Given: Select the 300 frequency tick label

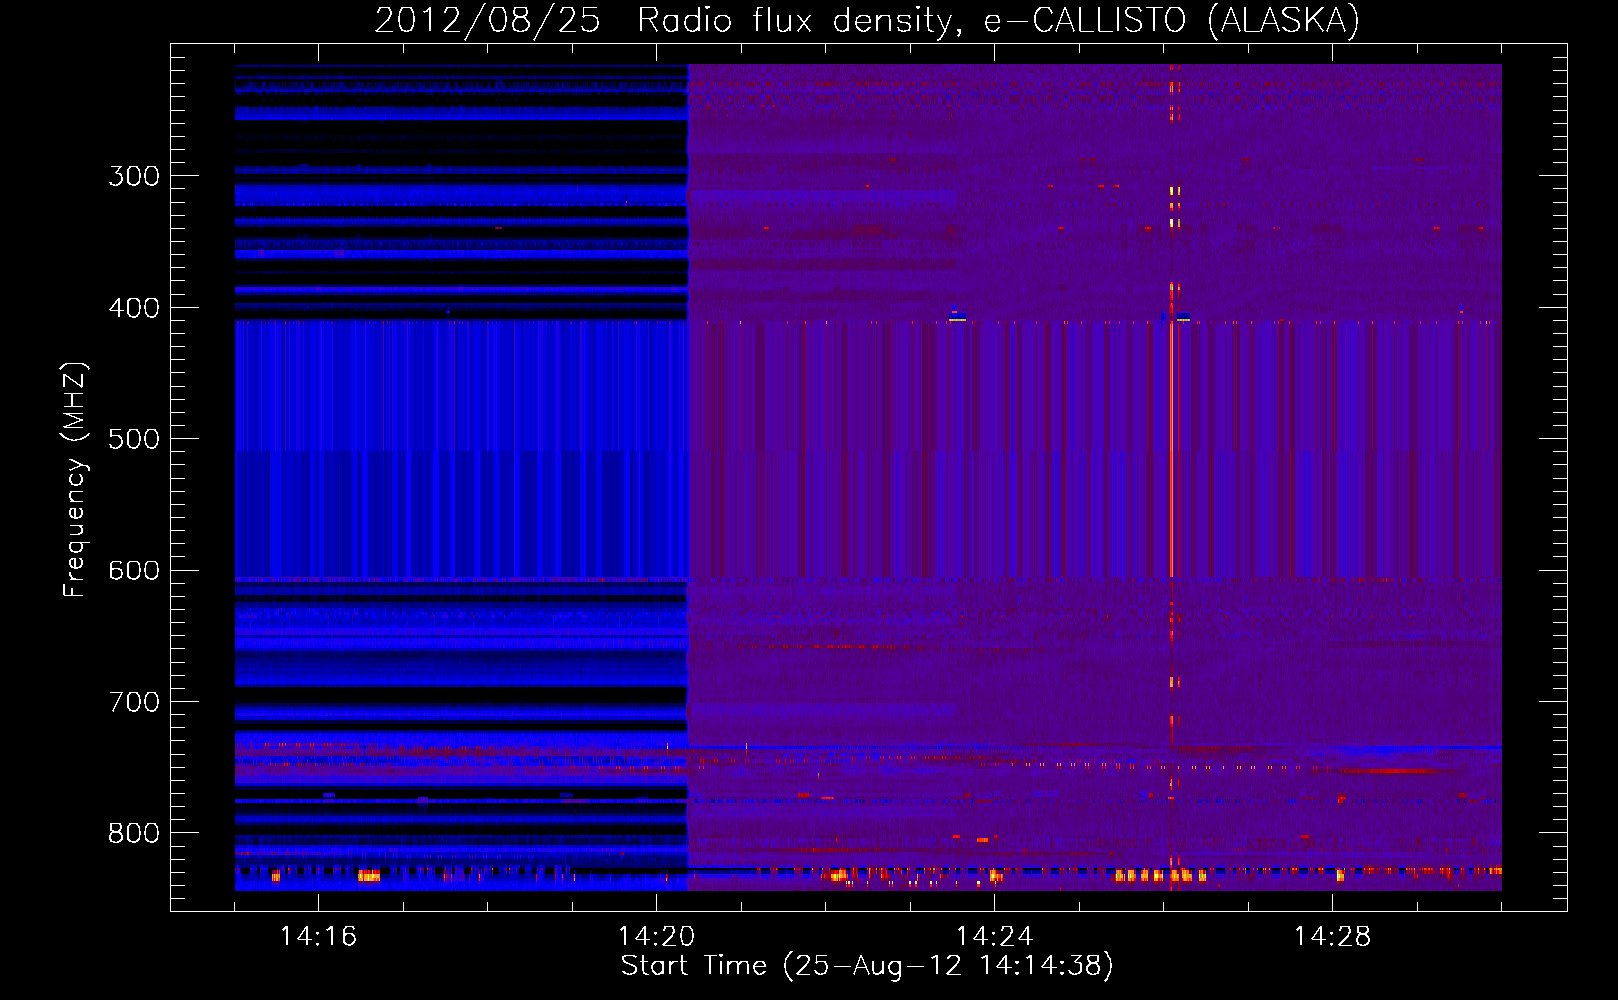Looking at the screenshot, I should pyautogui.click(x=134, y=176).
